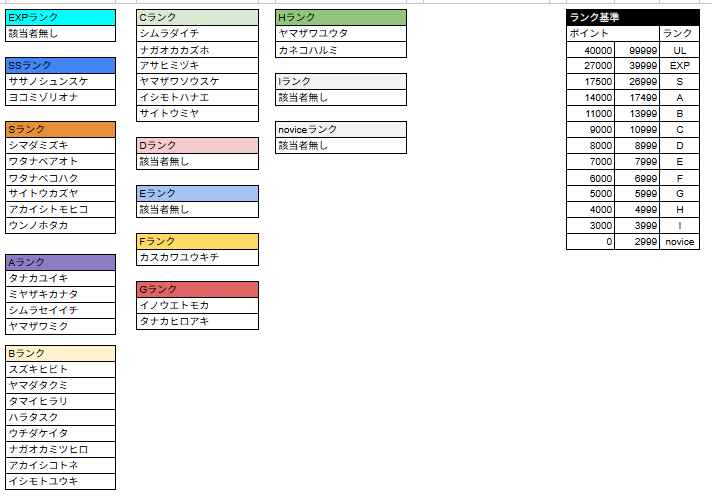Click the purple Aランク header cell

[x=60, y=262]
